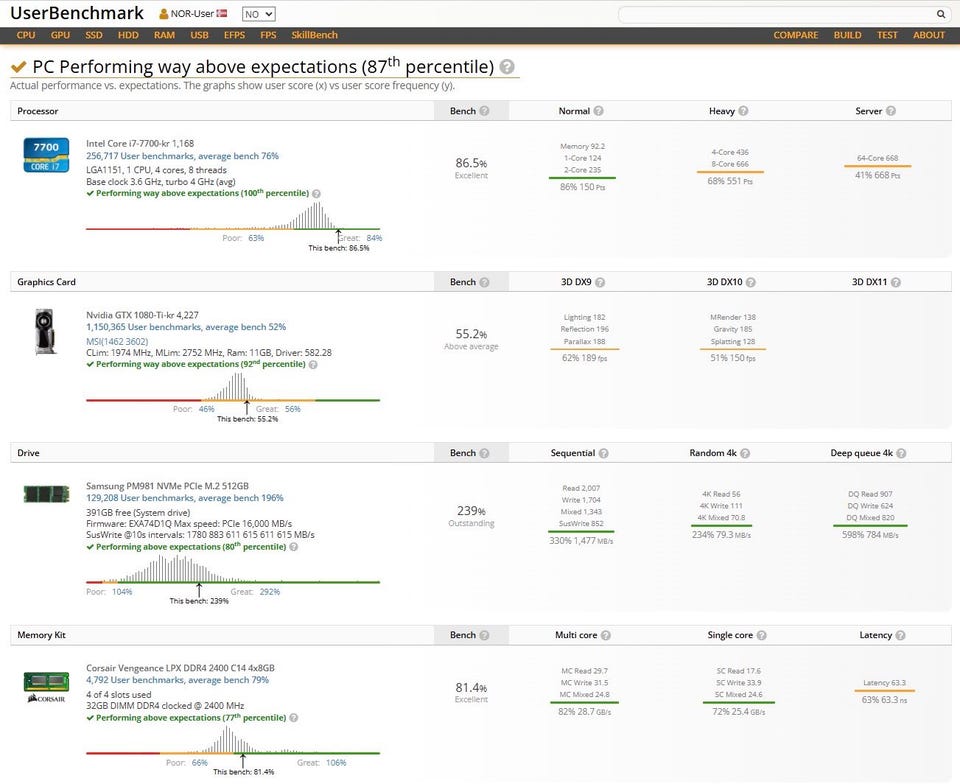Go to the TEST page
This screenshot has height=784, width=960.
click(887, 35)
